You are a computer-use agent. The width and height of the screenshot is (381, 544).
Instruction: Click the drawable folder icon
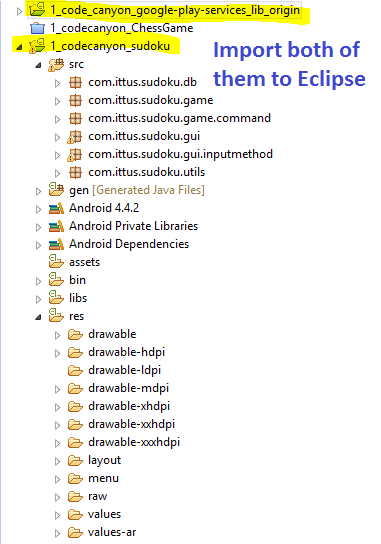point(75,334)
